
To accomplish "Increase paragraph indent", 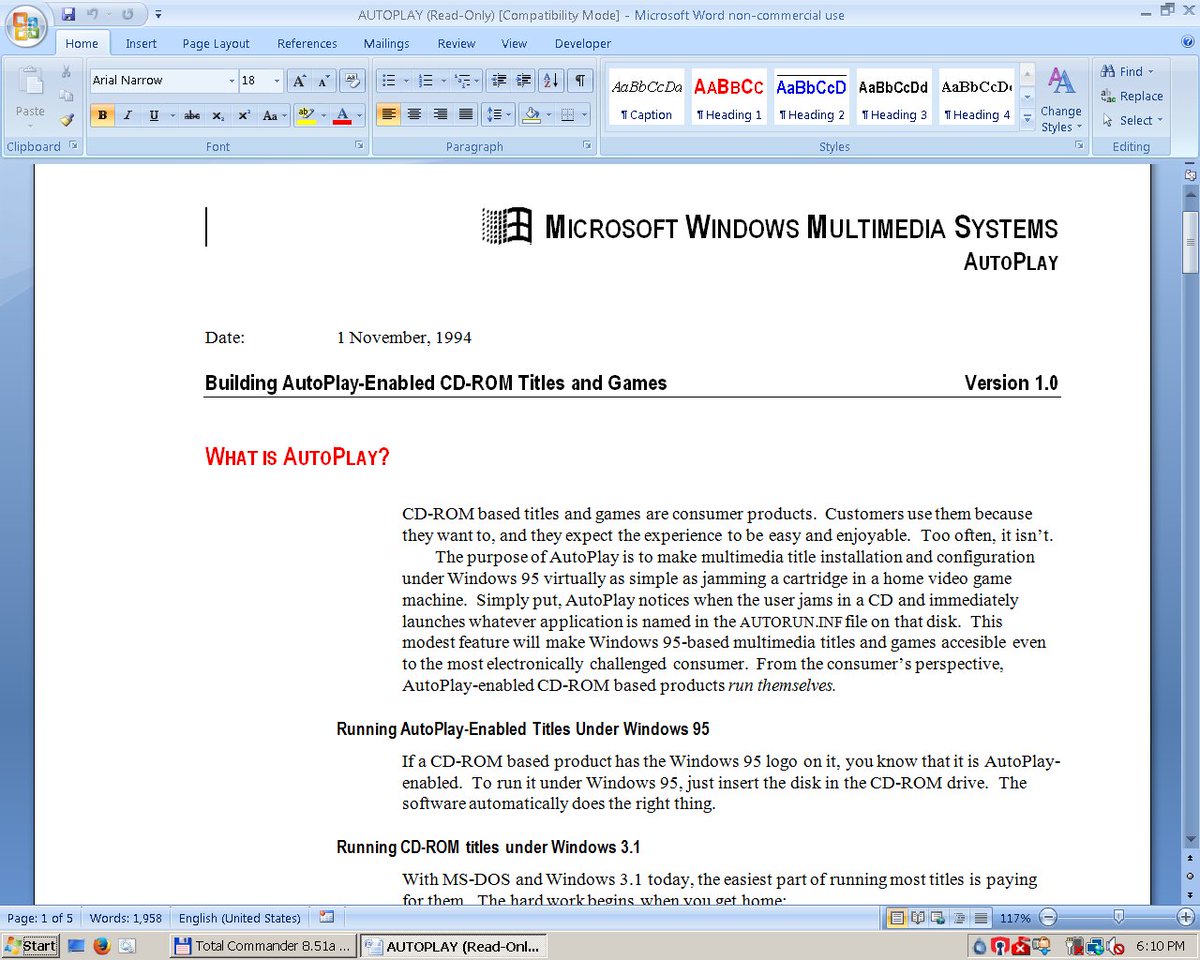I will pos(522,81).
